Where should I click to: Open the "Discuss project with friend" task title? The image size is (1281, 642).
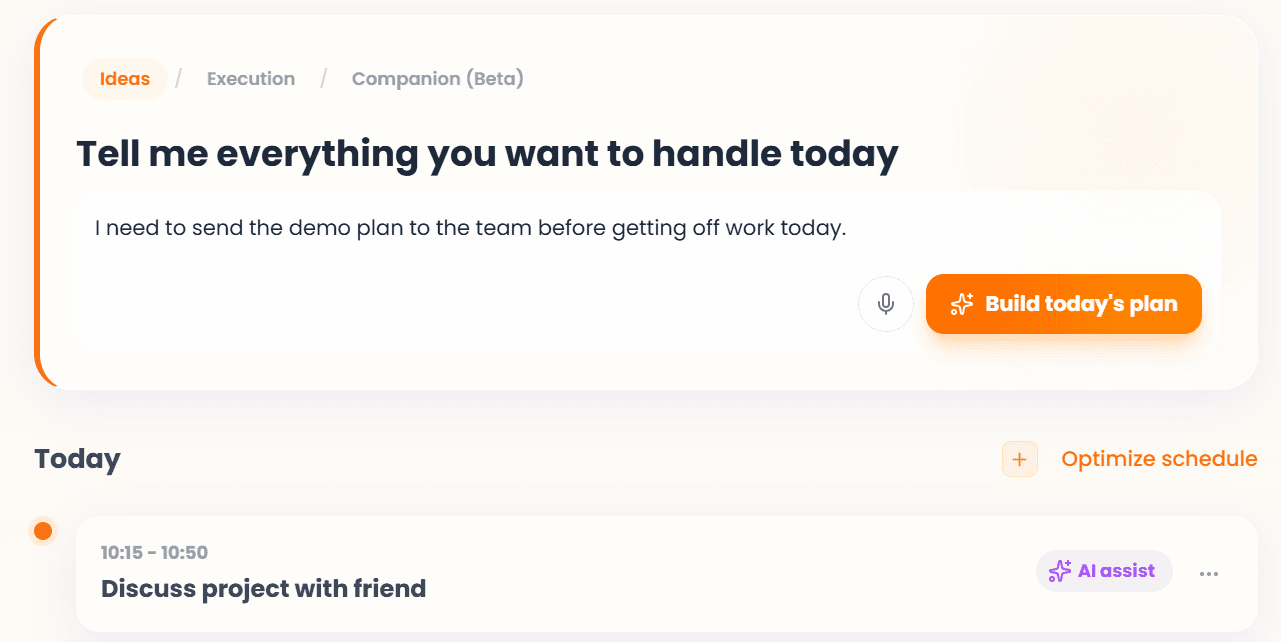tap(264, 588)
